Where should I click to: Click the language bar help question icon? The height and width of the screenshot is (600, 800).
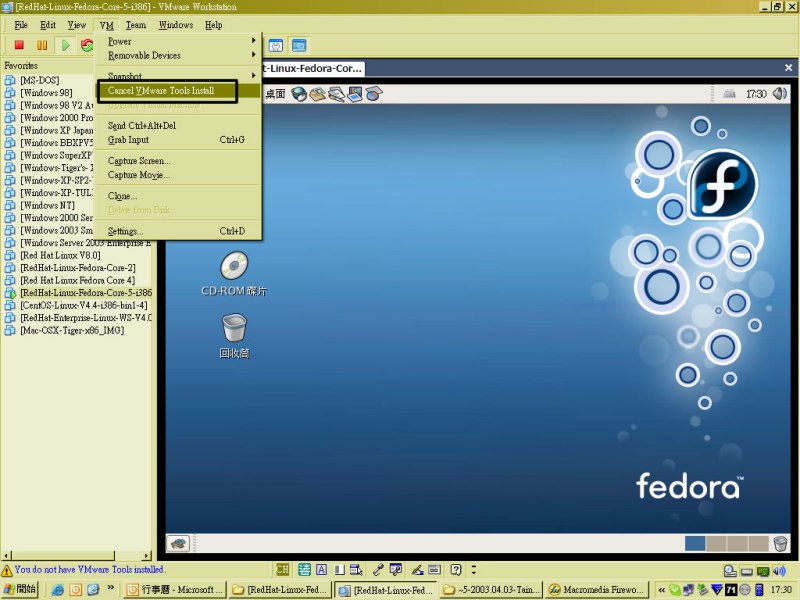[456, 569]
